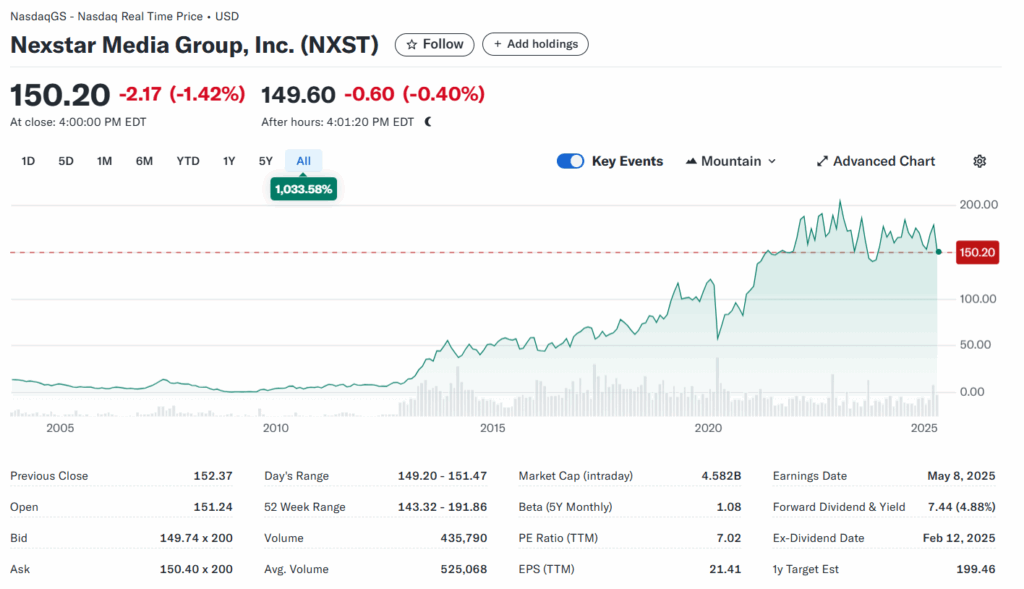Viewport: 1024px width, 589px height.
Task: Click the moon icon next to after-hours time
Action: (426, 120)
